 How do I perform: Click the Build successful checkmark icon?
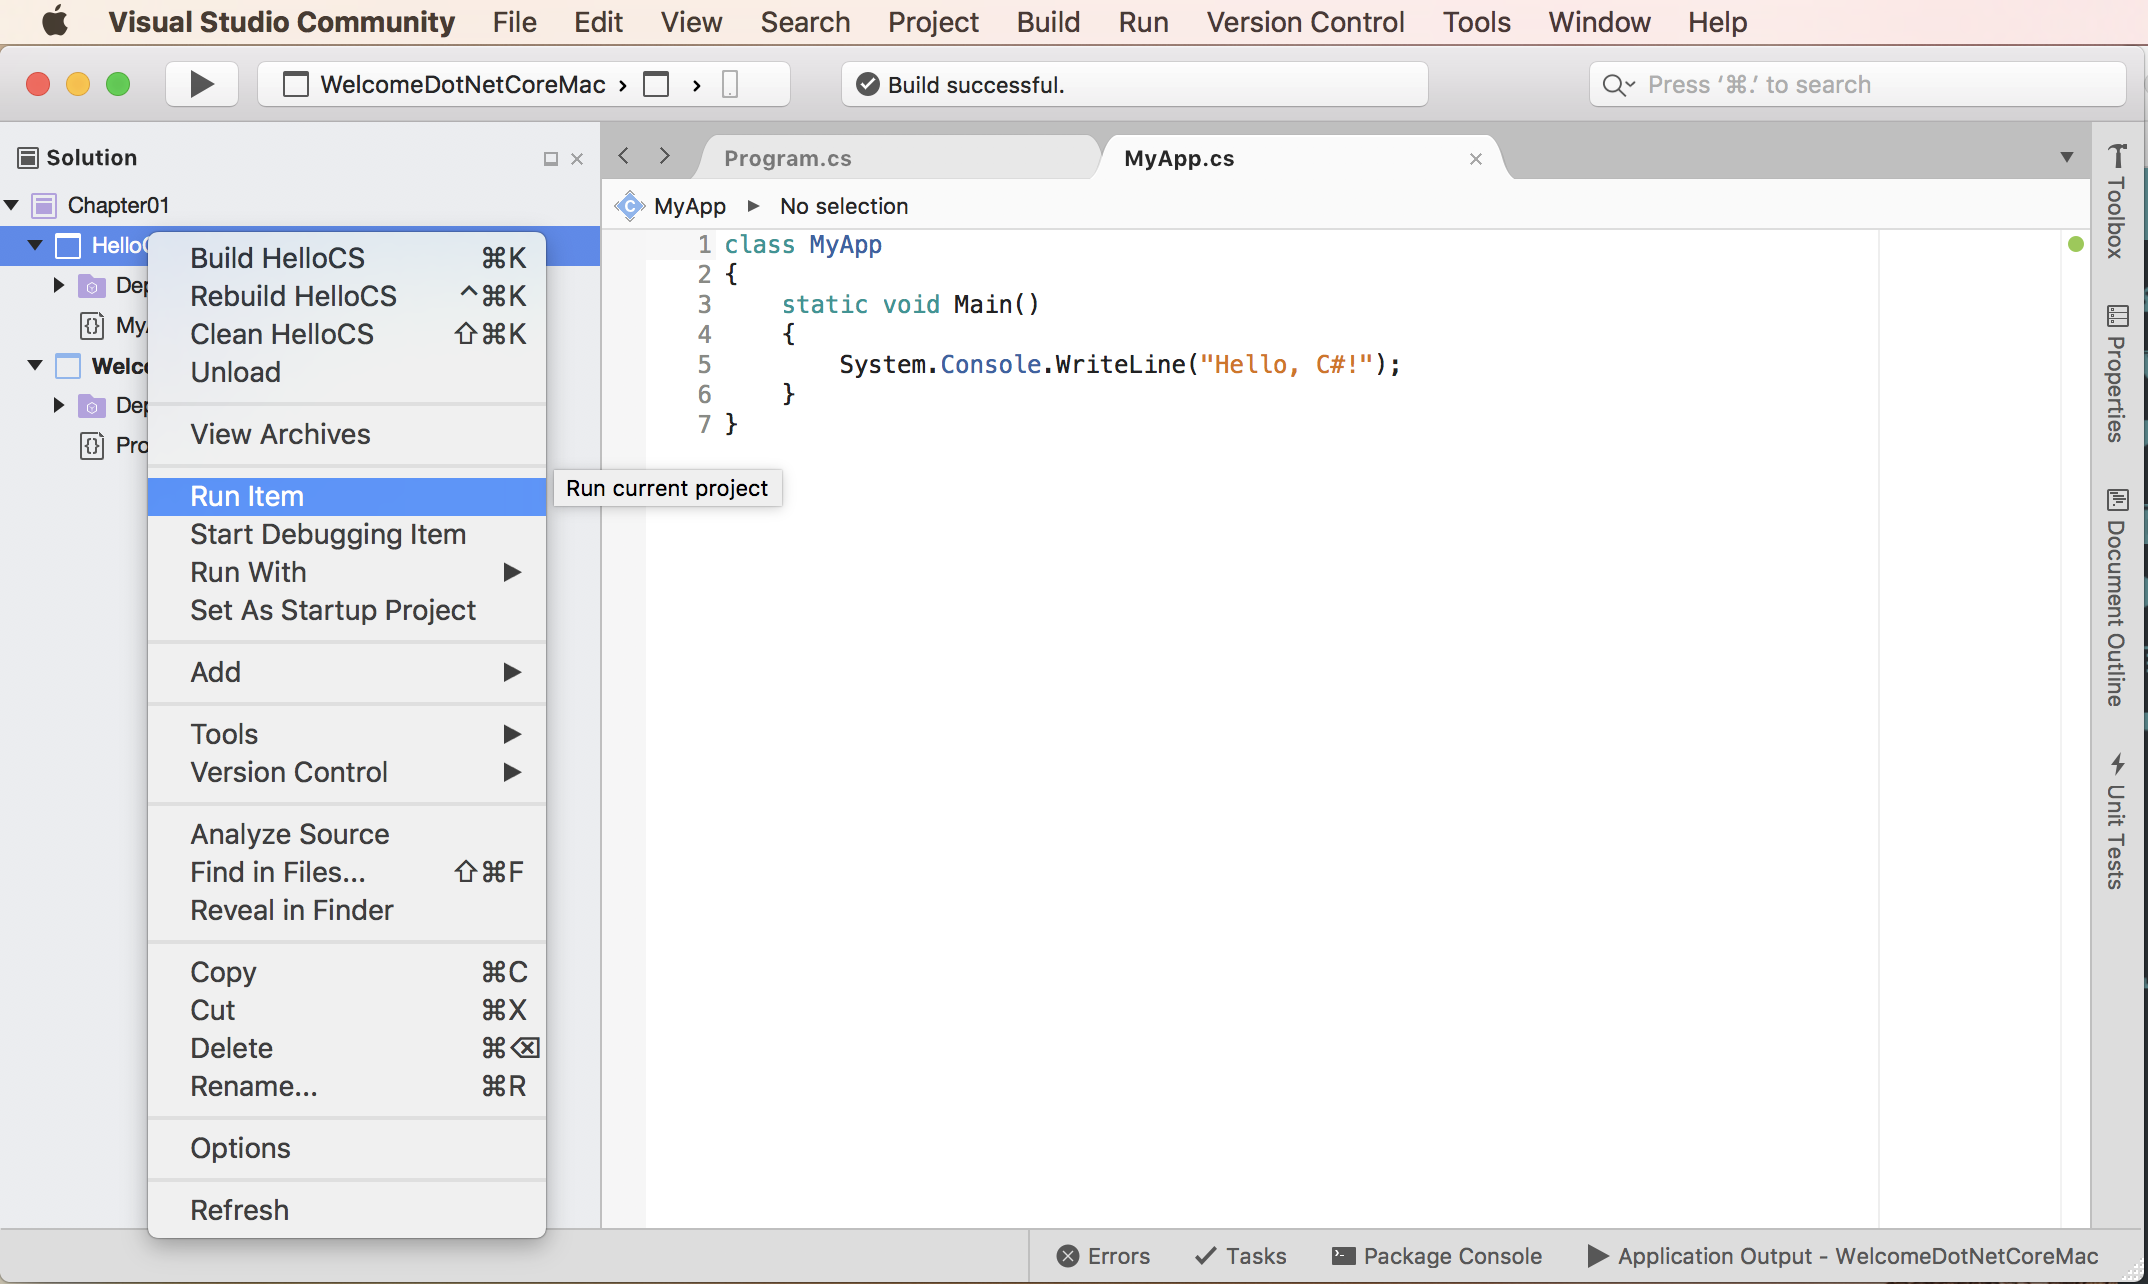click(x=868, y=85)
